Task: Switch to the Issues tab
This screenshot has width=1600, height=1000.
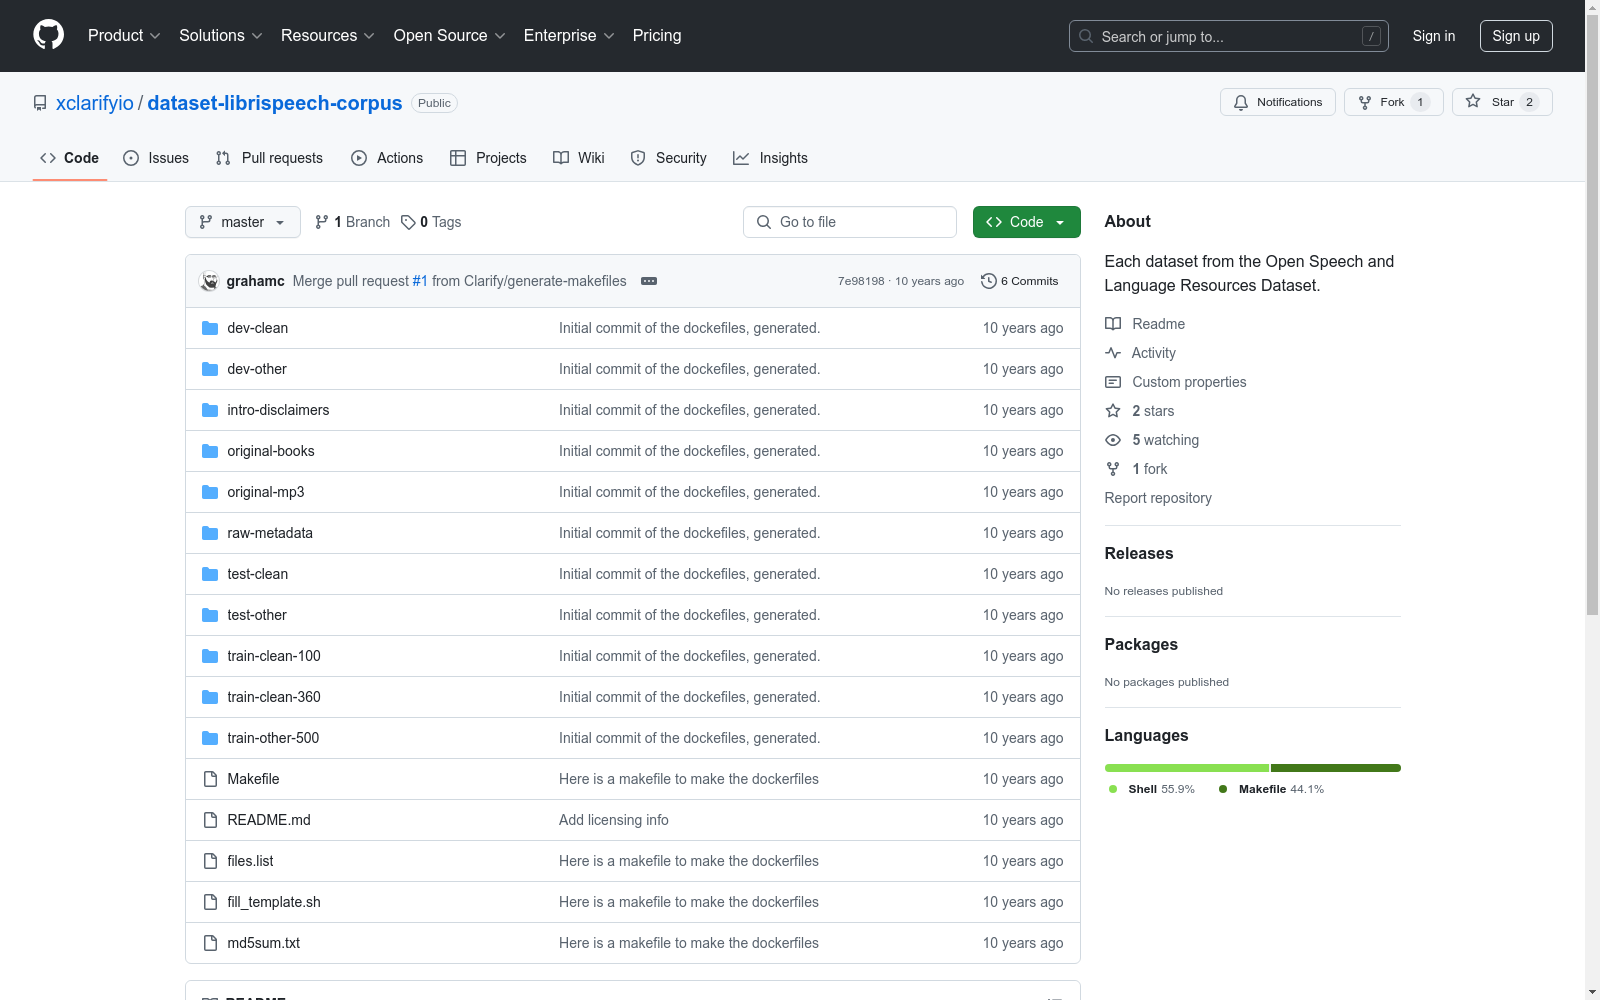Action: point(156,158)
